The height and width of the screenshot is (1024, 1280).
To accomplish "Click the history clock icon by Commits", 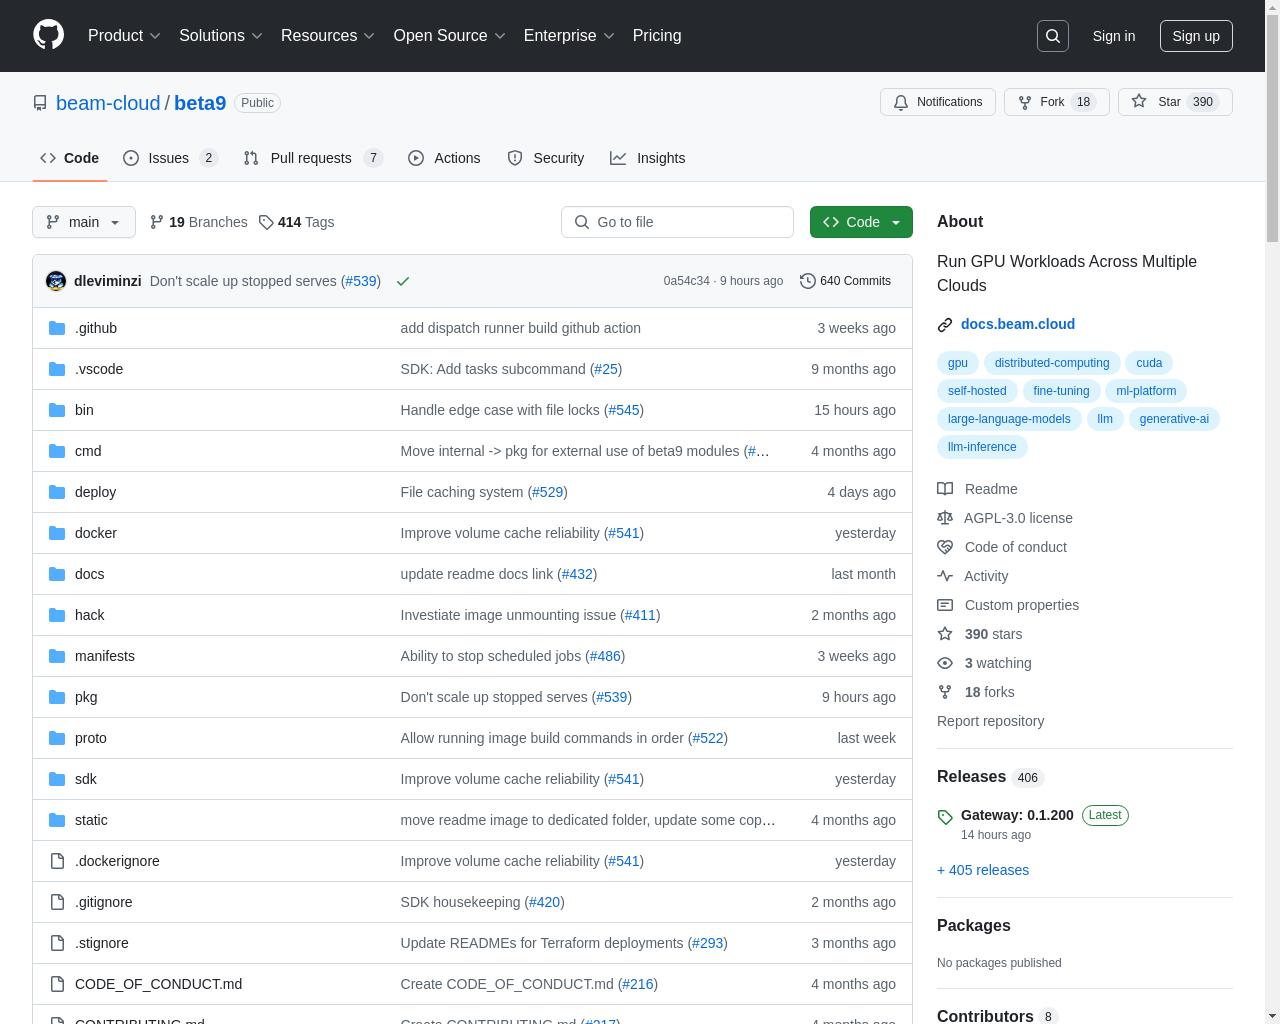I will coord(808,281).
